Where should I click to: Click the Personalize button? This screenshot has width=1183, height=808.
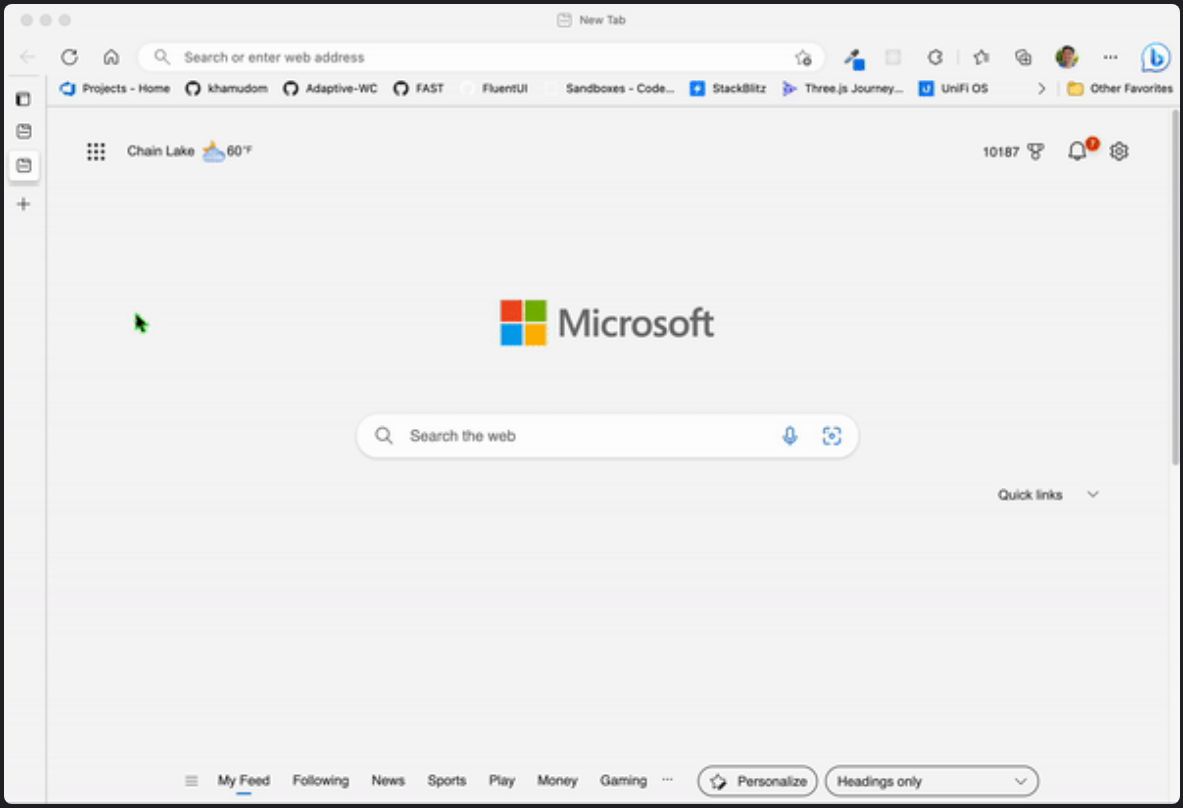pyautogui.click(x=757, y=782)
